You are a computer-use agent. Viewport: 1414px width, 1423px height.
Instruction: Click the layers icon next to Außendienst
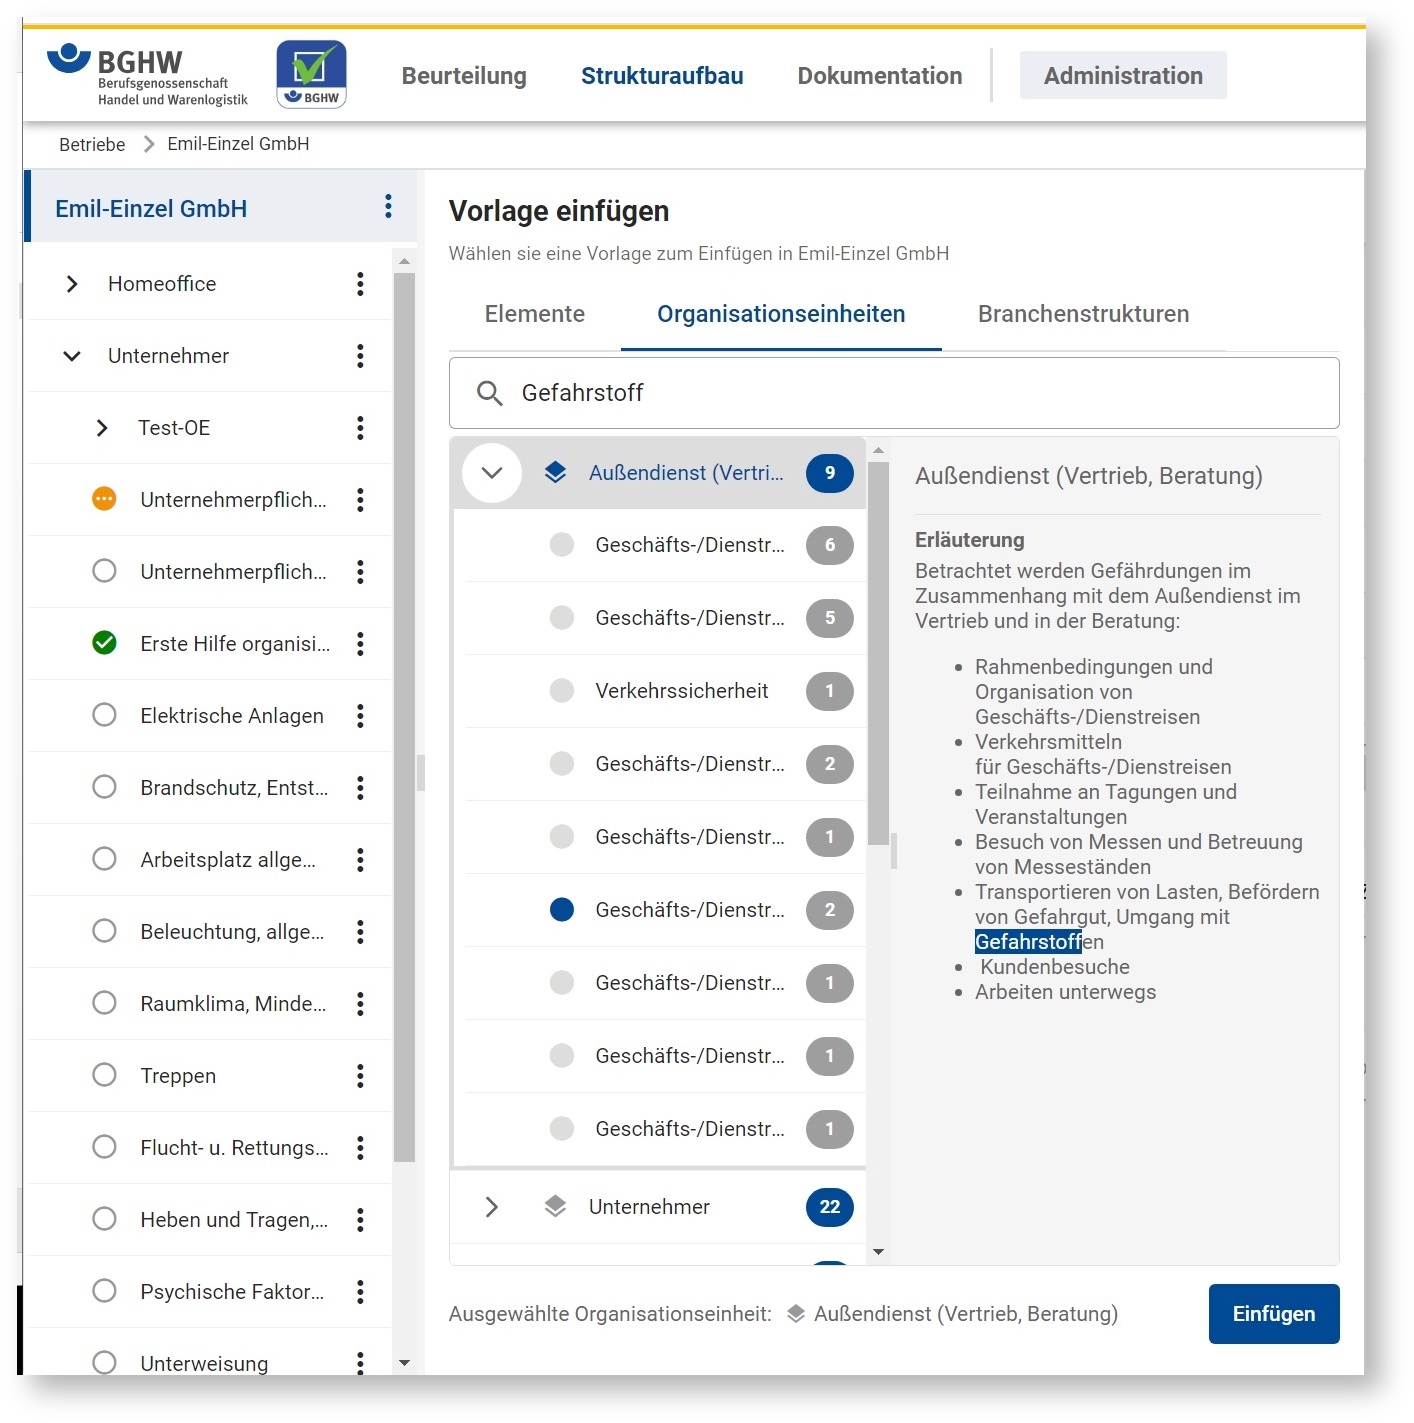pyautogui.click(x=555, y=473)
